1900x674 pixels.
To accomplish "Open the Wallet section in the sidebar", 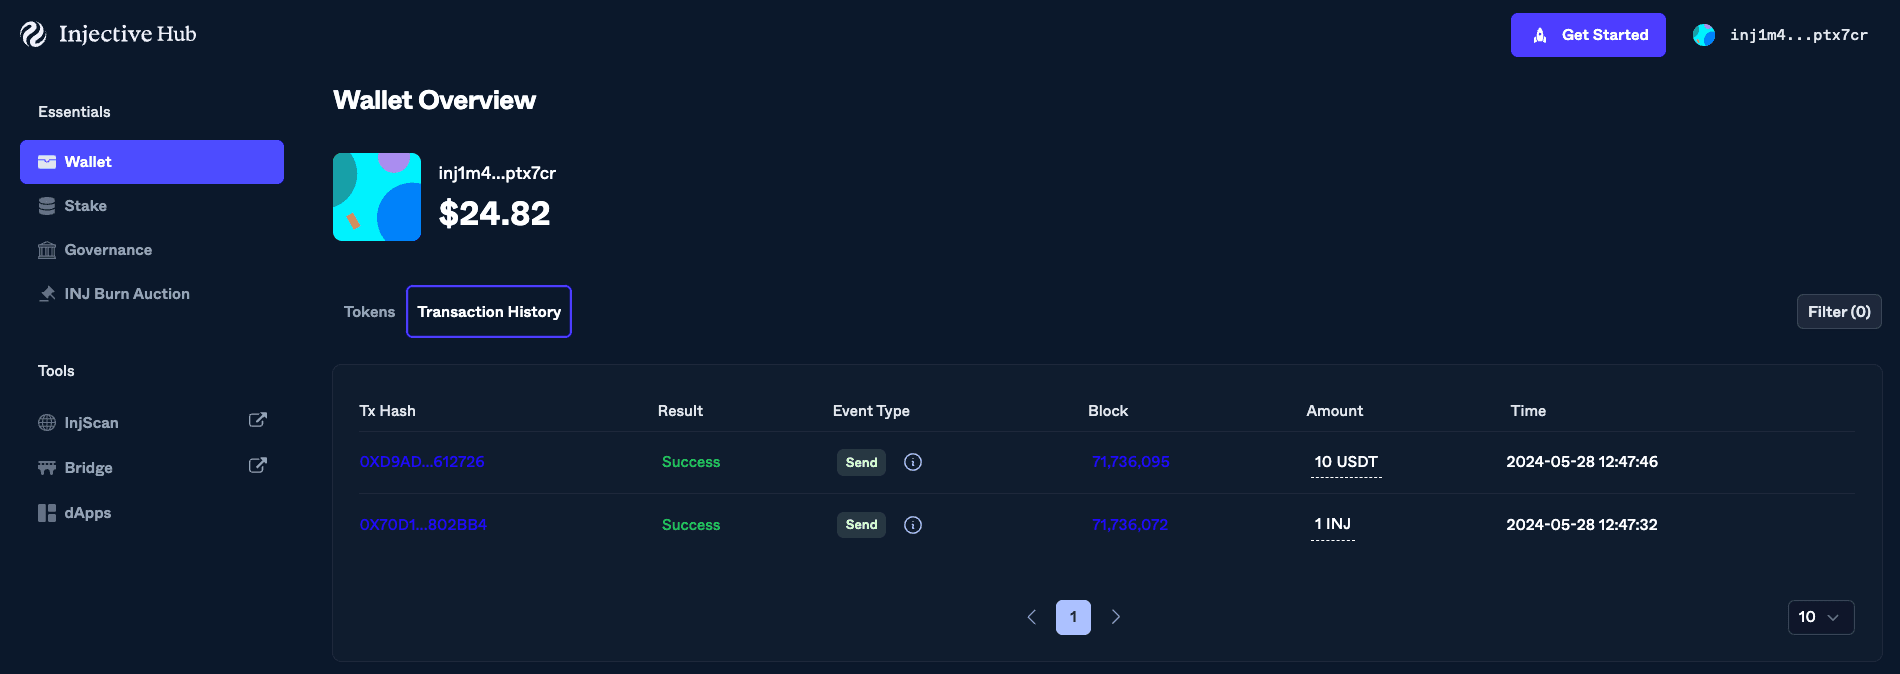I will (152, 162).
